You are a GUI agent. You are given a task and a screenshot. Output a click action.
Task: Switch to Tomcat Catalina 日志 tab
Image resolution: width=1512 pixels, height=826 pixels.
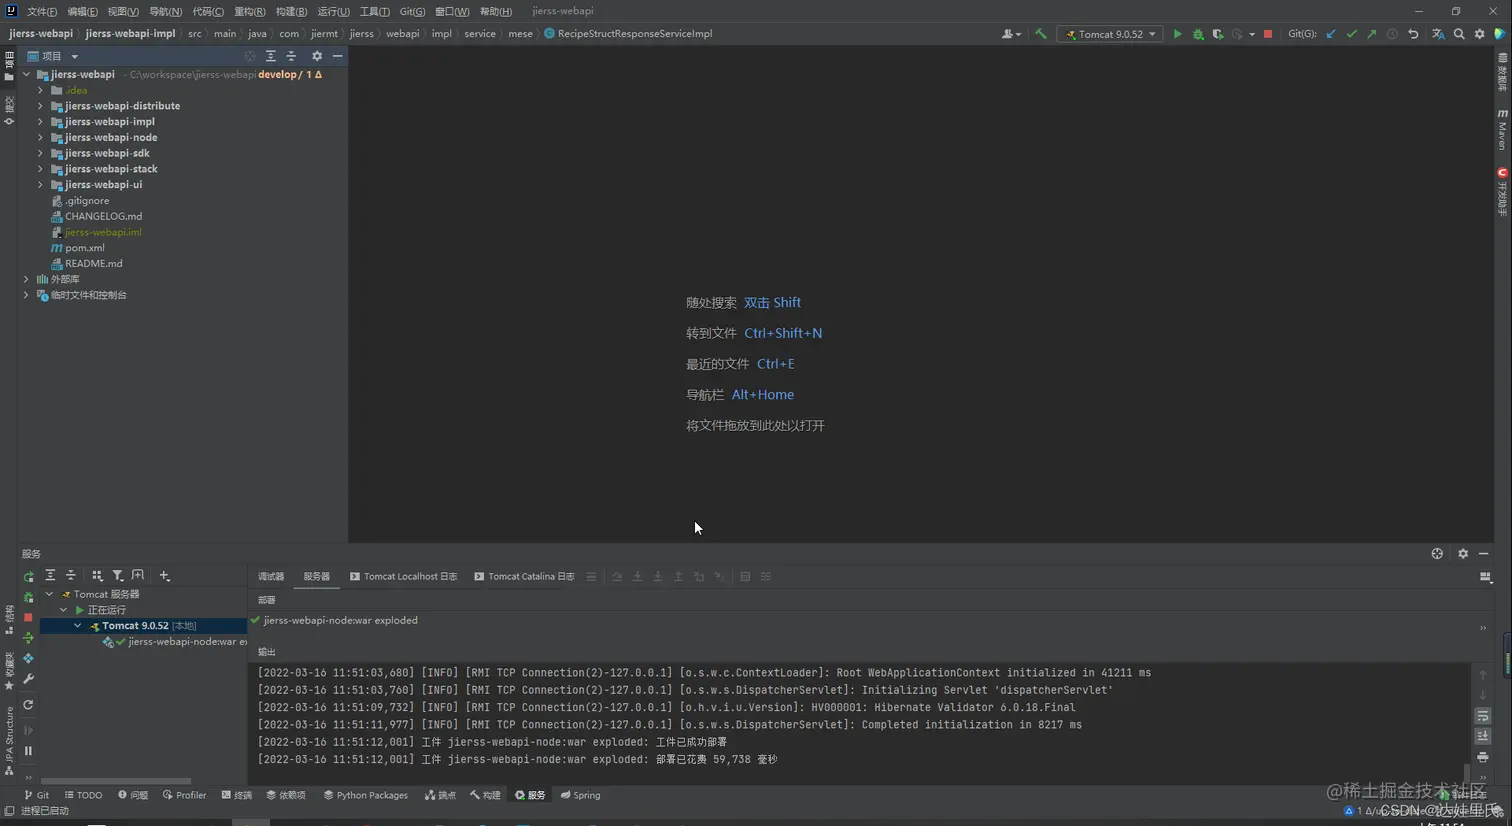(x=524, y=577)
